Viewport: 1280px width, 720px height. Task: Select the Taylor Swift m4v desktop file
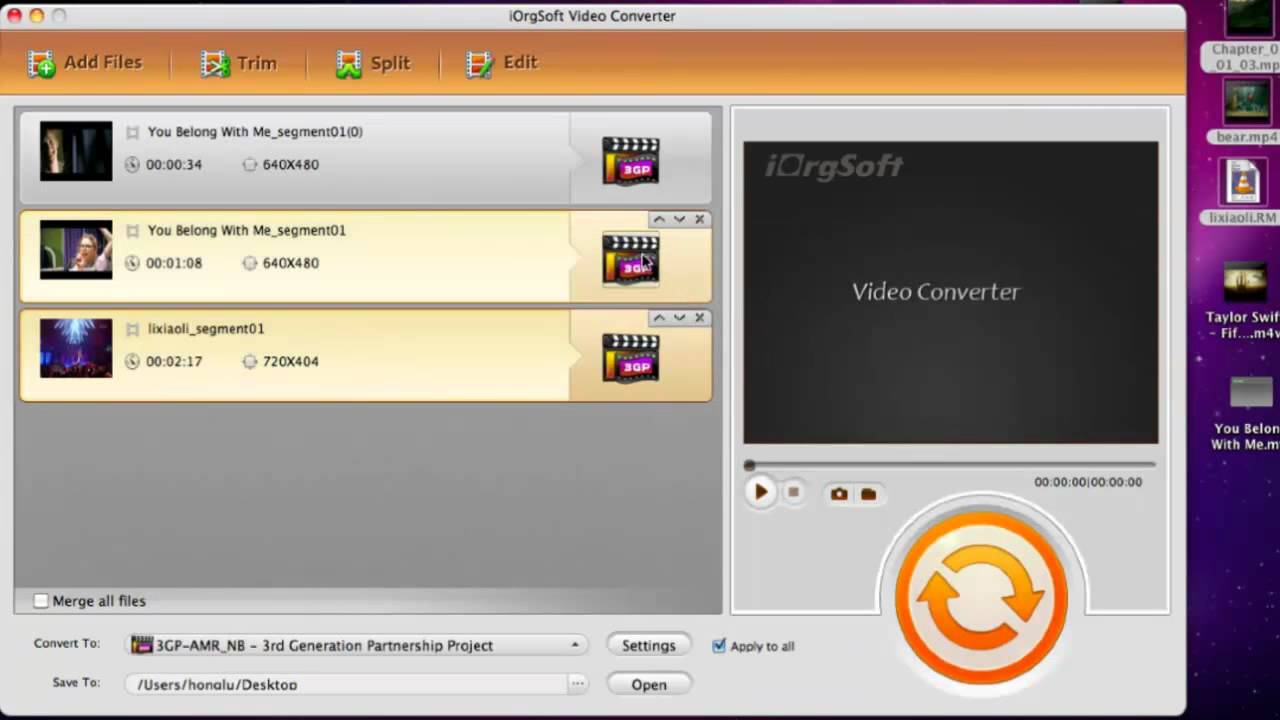coord(1243,300)
